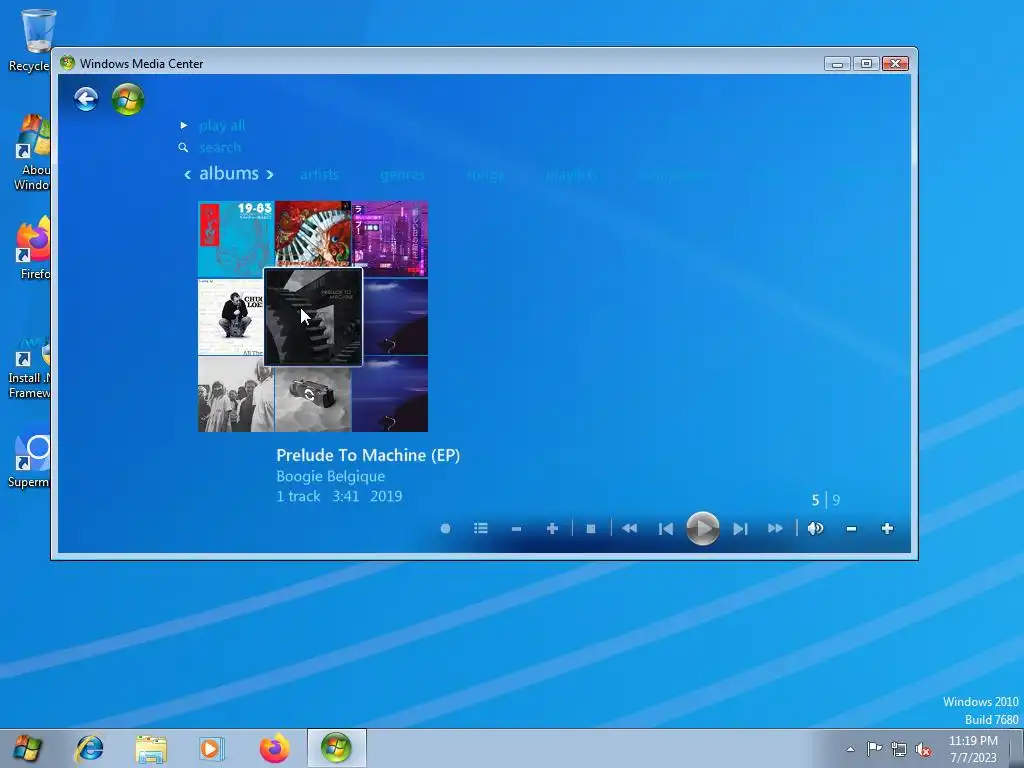Open the Windows Start button

(27, 748)
